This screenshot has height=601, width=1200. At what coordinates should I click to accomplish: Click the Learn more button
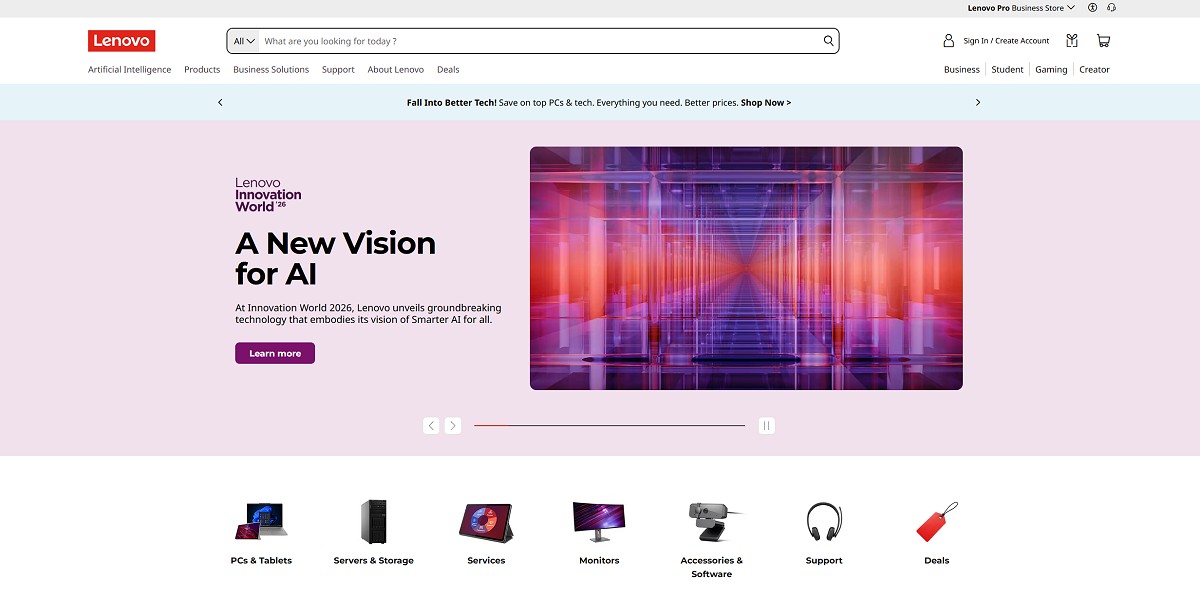tap(275, 353)
